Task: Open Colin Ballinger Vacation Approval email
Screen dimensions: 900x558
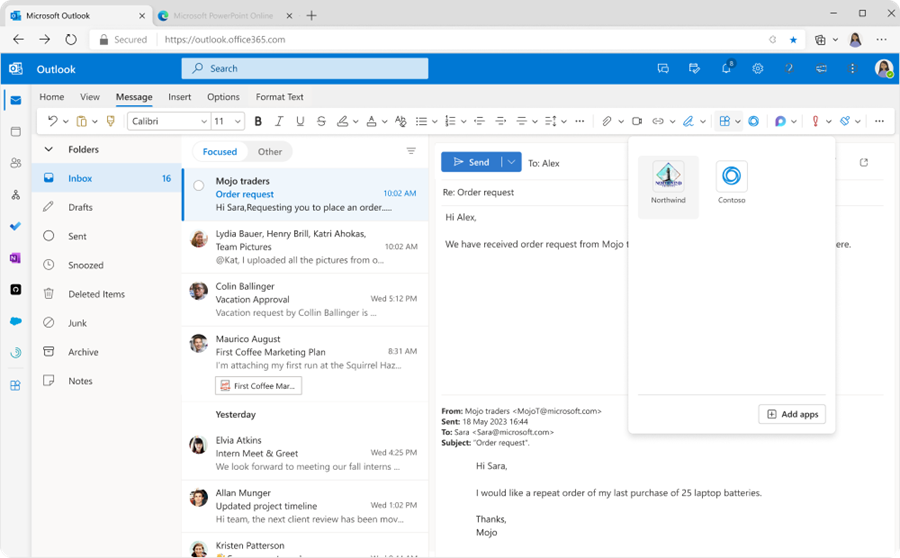Action: click(x=305, y=300)
